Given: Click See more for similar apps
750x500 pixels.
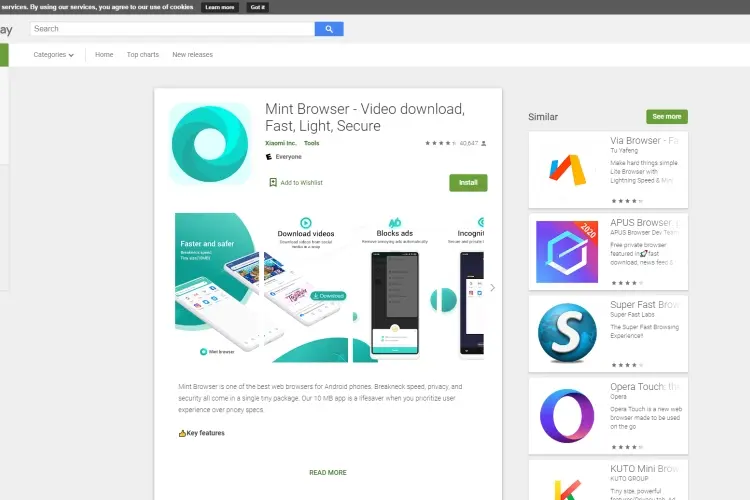Looking at the screenshot, I should coord(667,116).
